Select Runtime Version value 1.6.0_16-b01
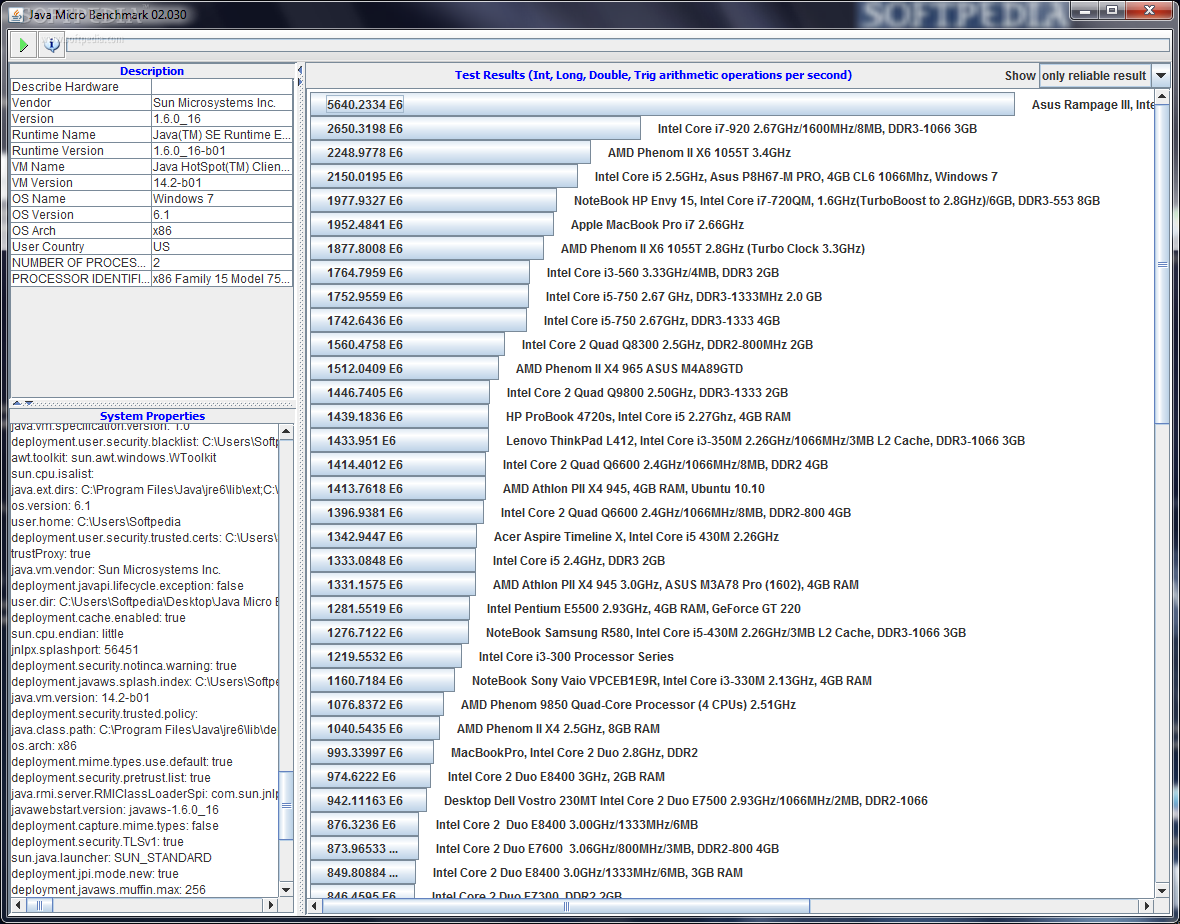 tap(222, 150)
